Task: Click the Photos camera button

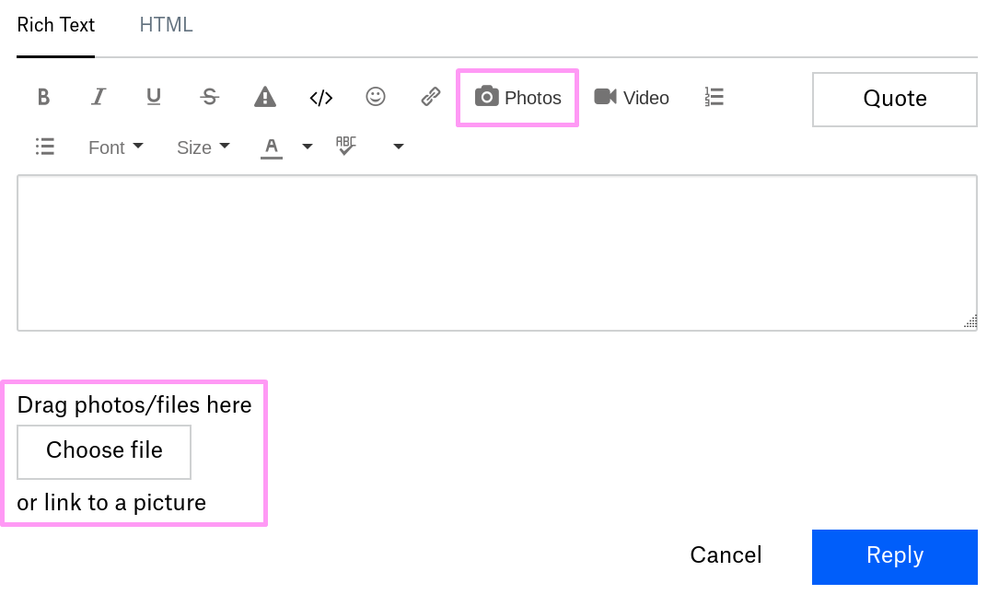Action: click(x=517, y=97)
